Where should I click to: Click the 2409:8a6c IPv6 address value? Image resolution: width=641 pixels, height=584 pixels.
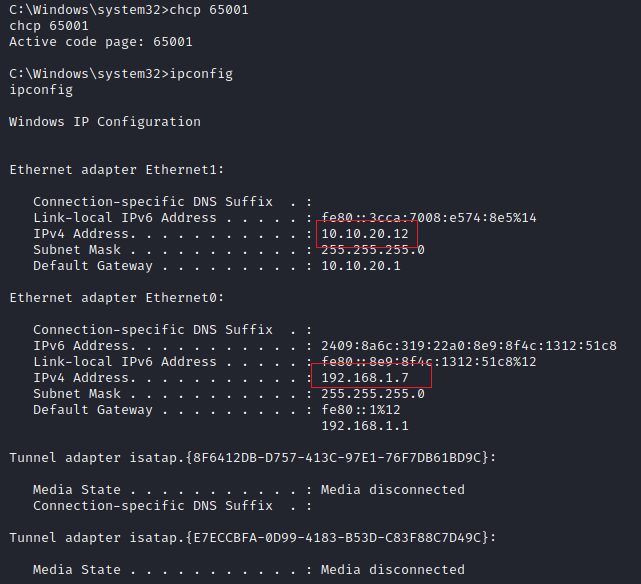coord(468,346)
